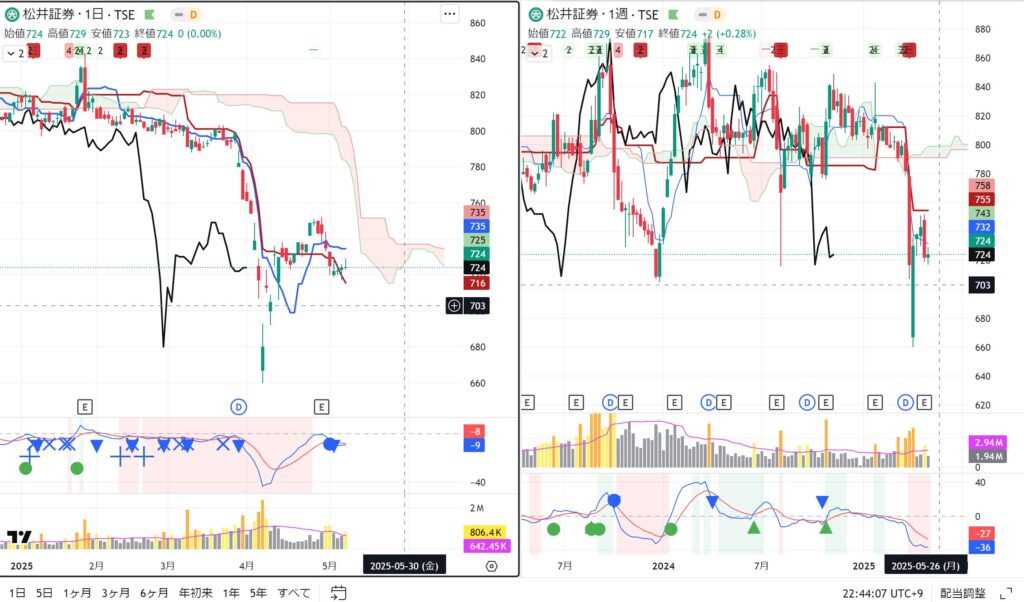Click the TradingView logo on the daily chart
Screen dimensions: 1024x602
point(19,538)
